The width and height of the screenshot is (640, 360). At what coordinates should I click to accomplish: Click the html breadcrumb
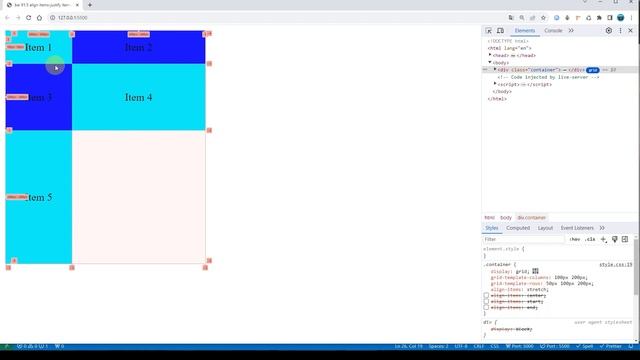(489, 218)
